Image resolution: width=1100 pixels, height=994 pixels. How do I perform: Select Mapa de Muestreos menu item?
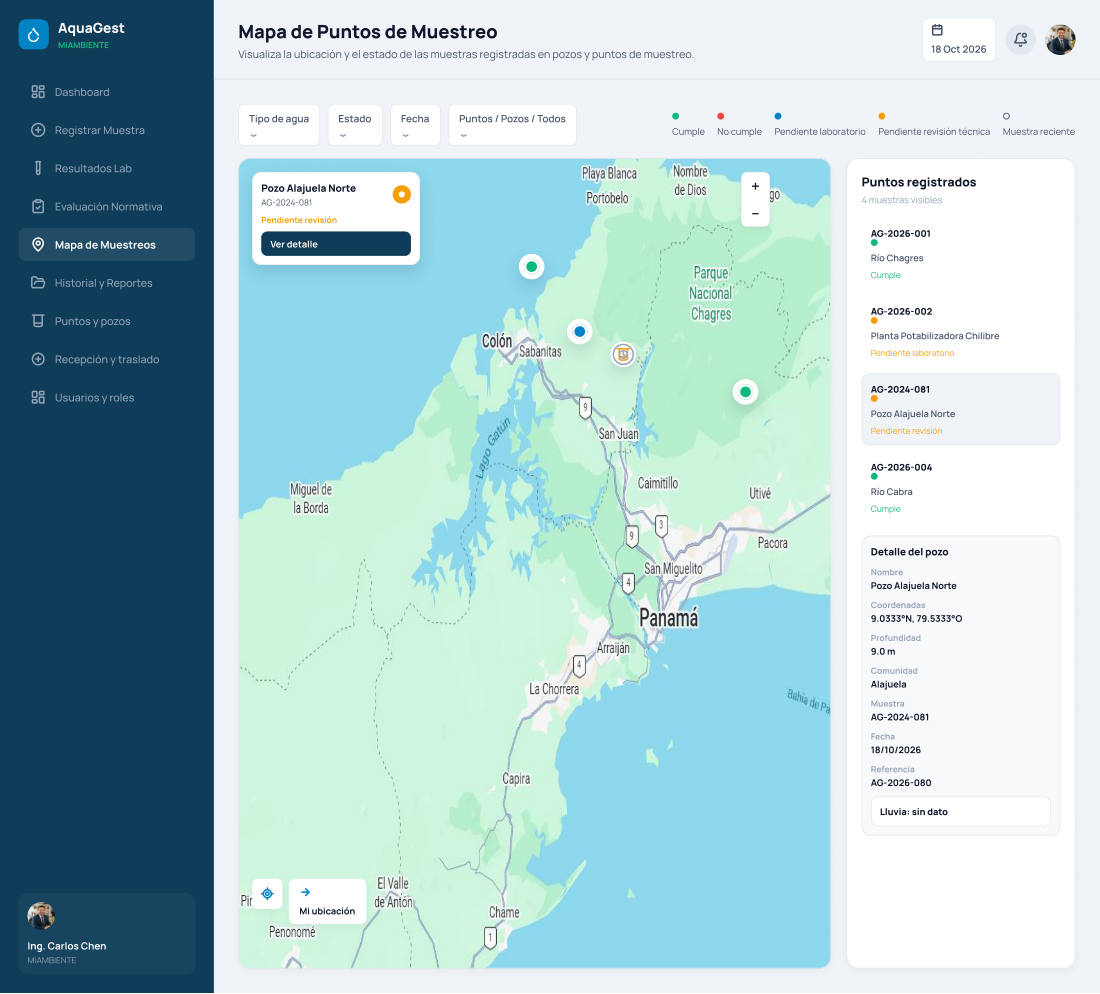point(107,245)
